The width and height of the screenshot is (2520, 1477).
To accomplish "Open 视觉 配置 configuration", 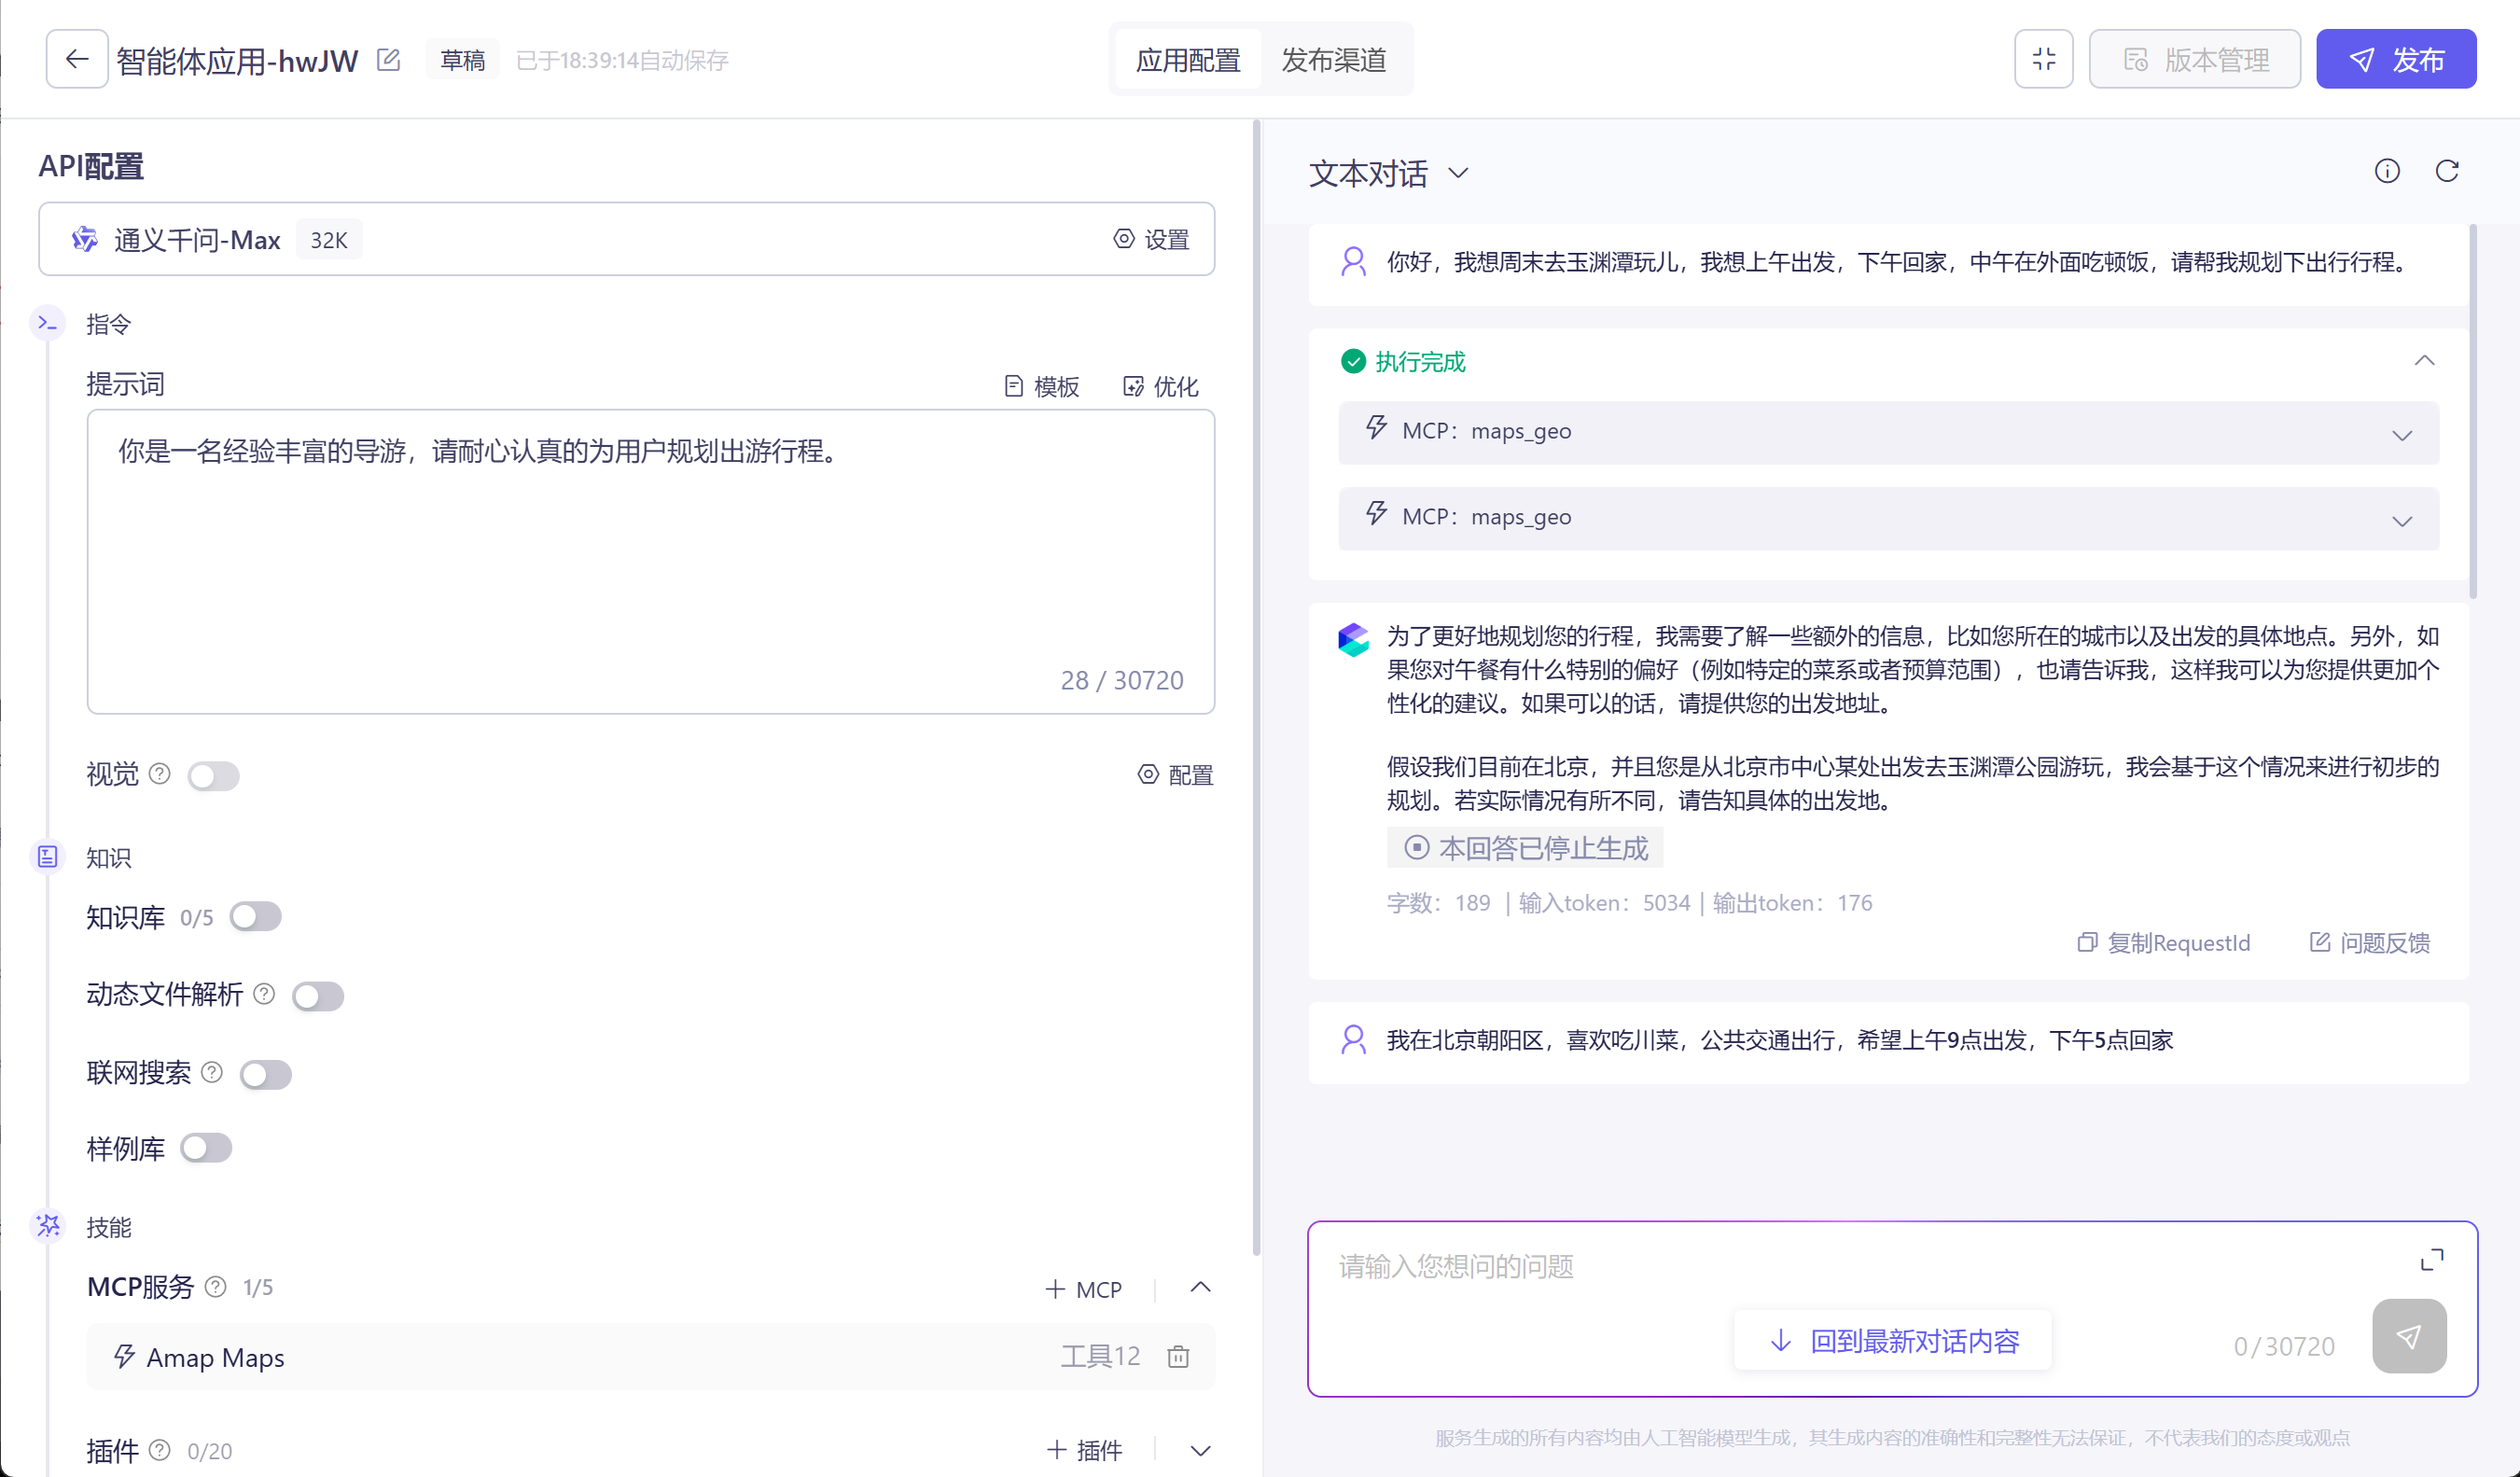I will pyautogui.click(x=1175, y=775).
